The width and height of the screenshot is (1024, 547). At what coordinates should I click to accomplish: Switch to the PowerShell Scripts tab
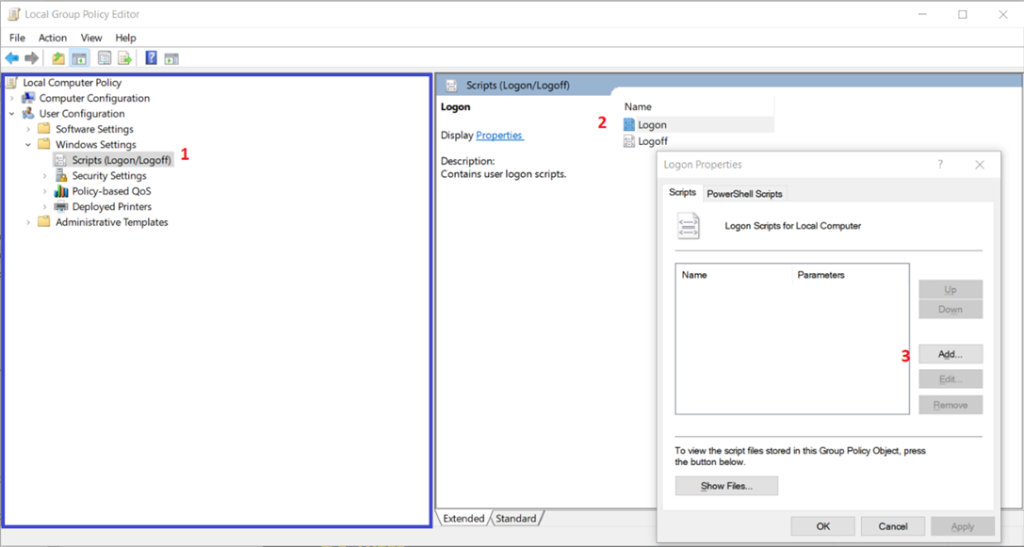(745, 193)
